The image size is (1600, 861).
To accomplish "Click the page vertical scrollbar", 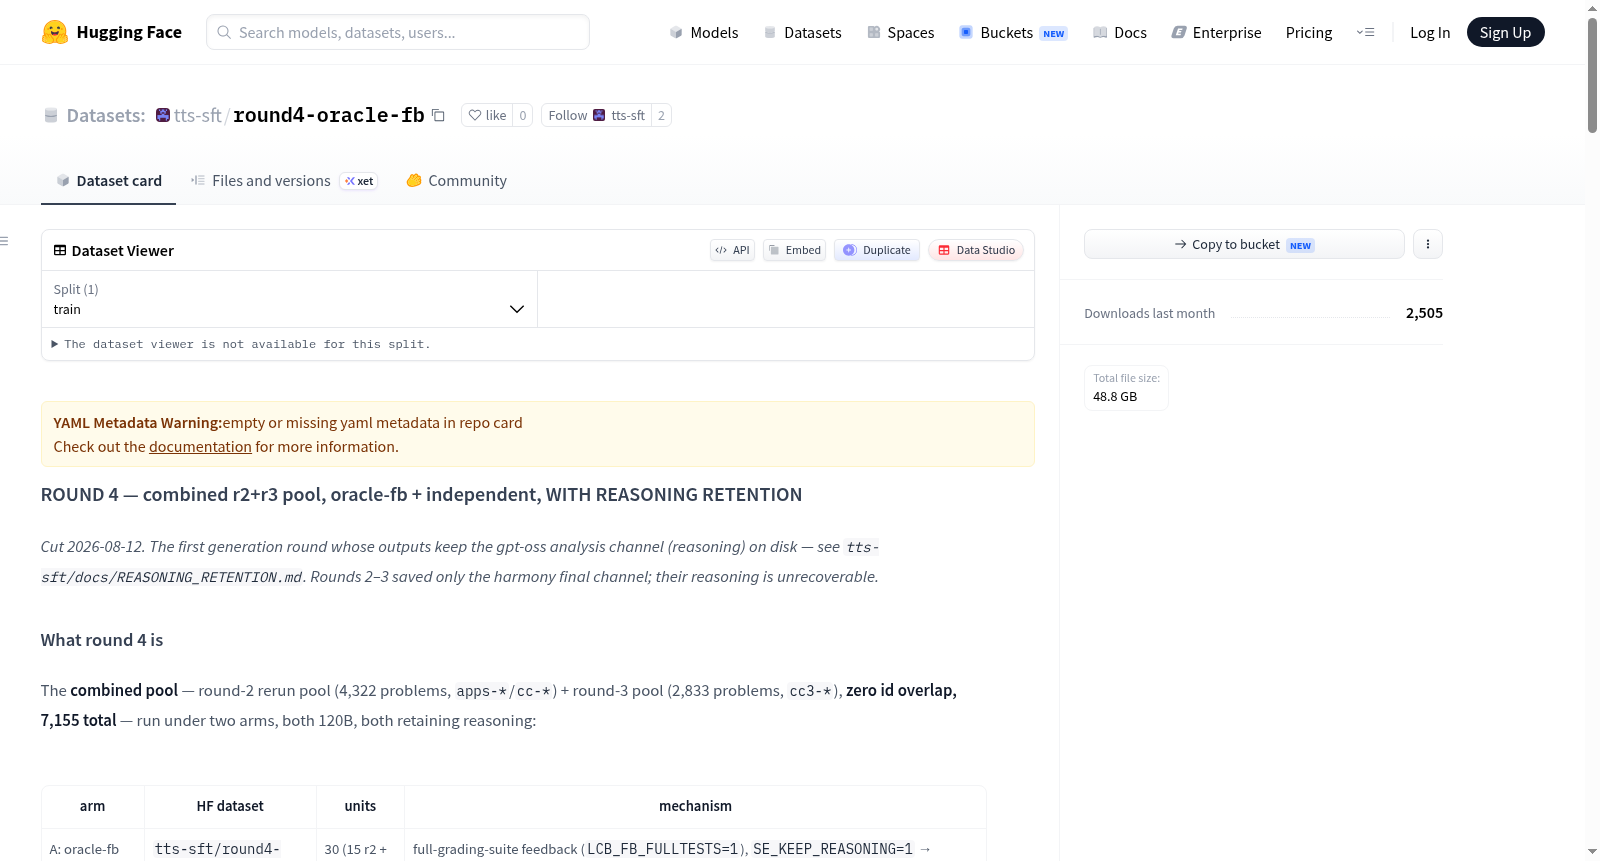I will tap(1592, 74).
